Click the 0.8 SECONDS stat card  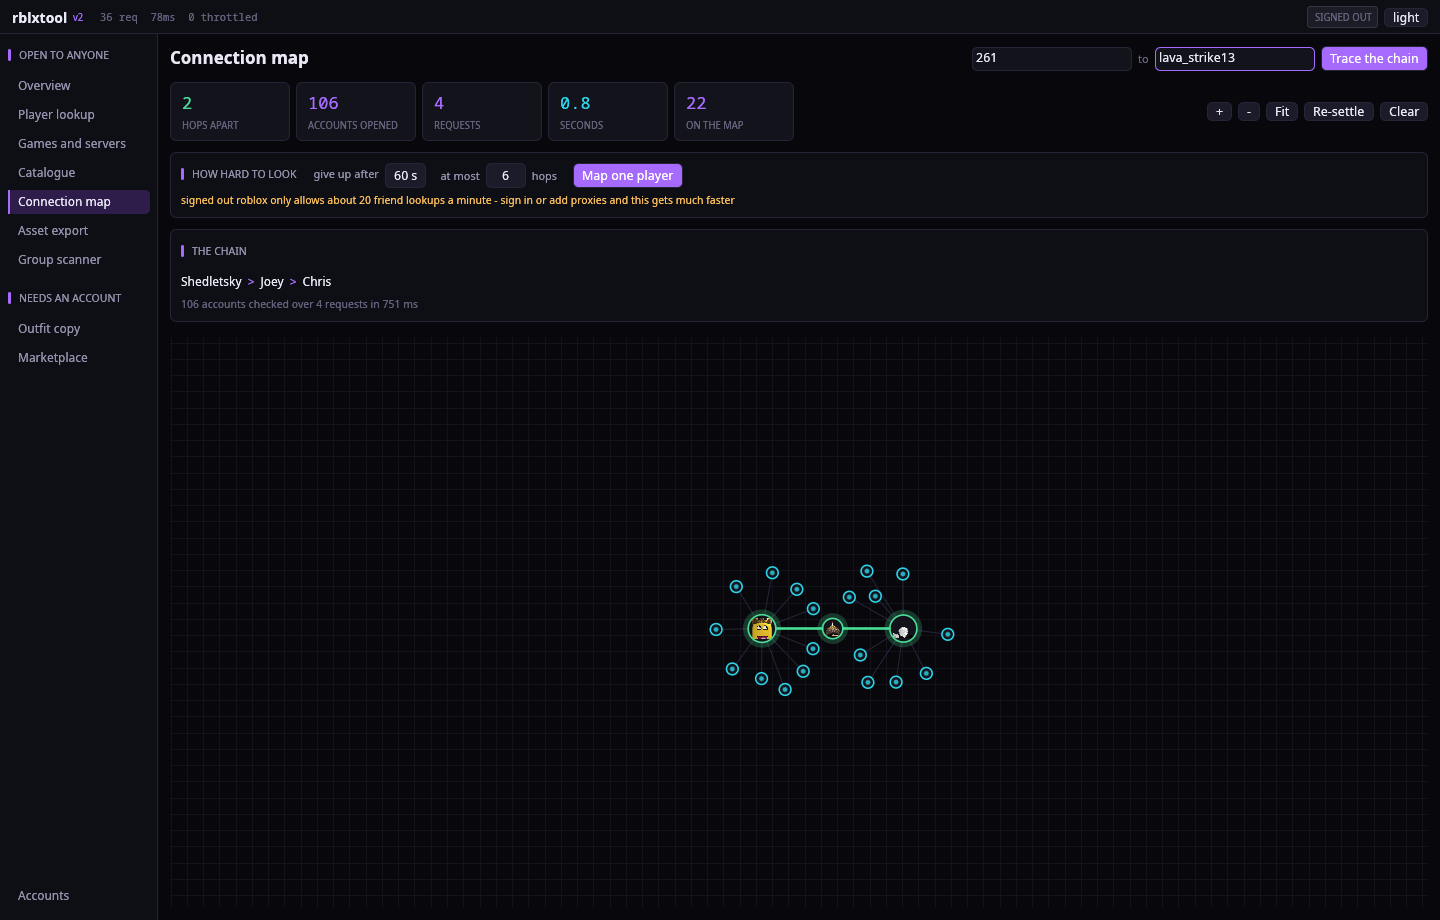pos(608,112)
